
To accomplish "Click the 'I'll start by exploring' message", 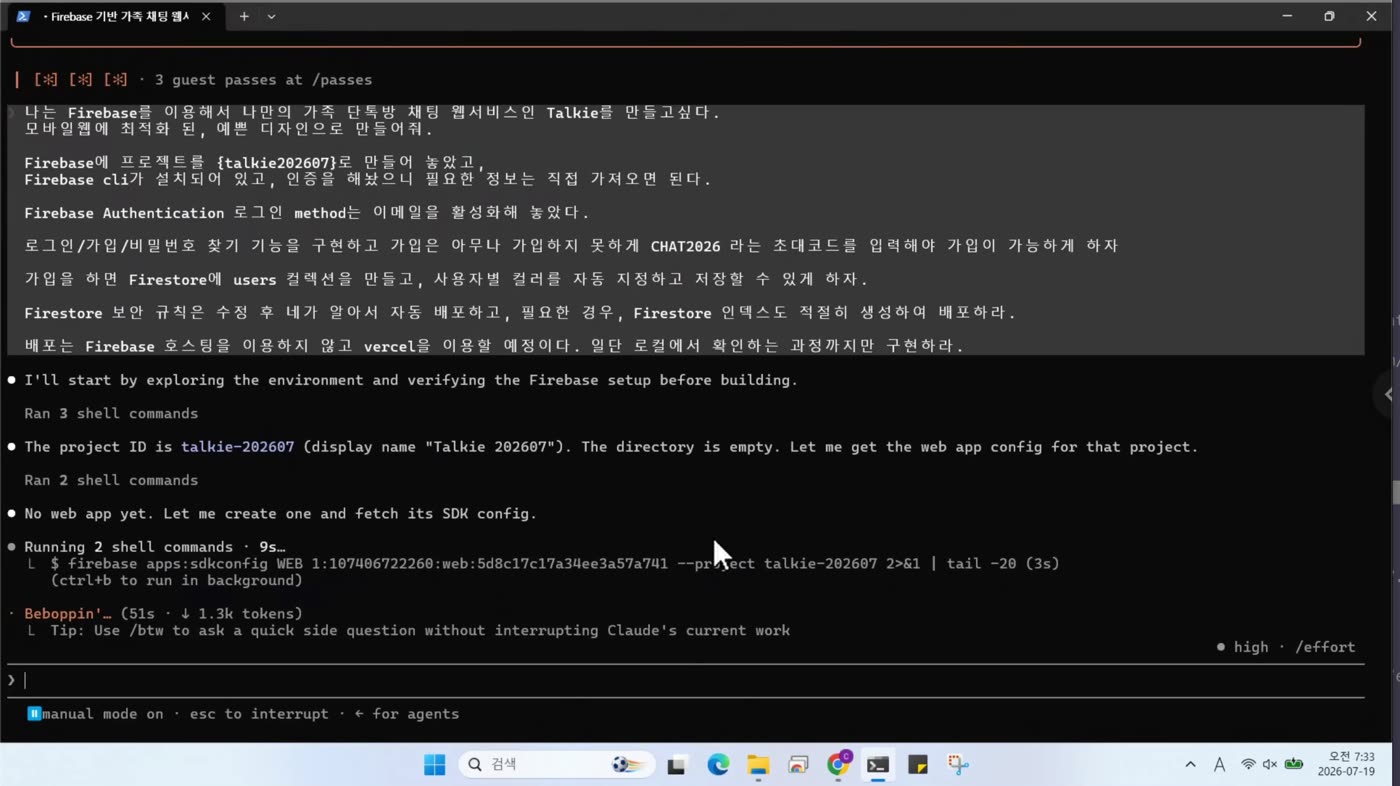I will pos(411,380).
